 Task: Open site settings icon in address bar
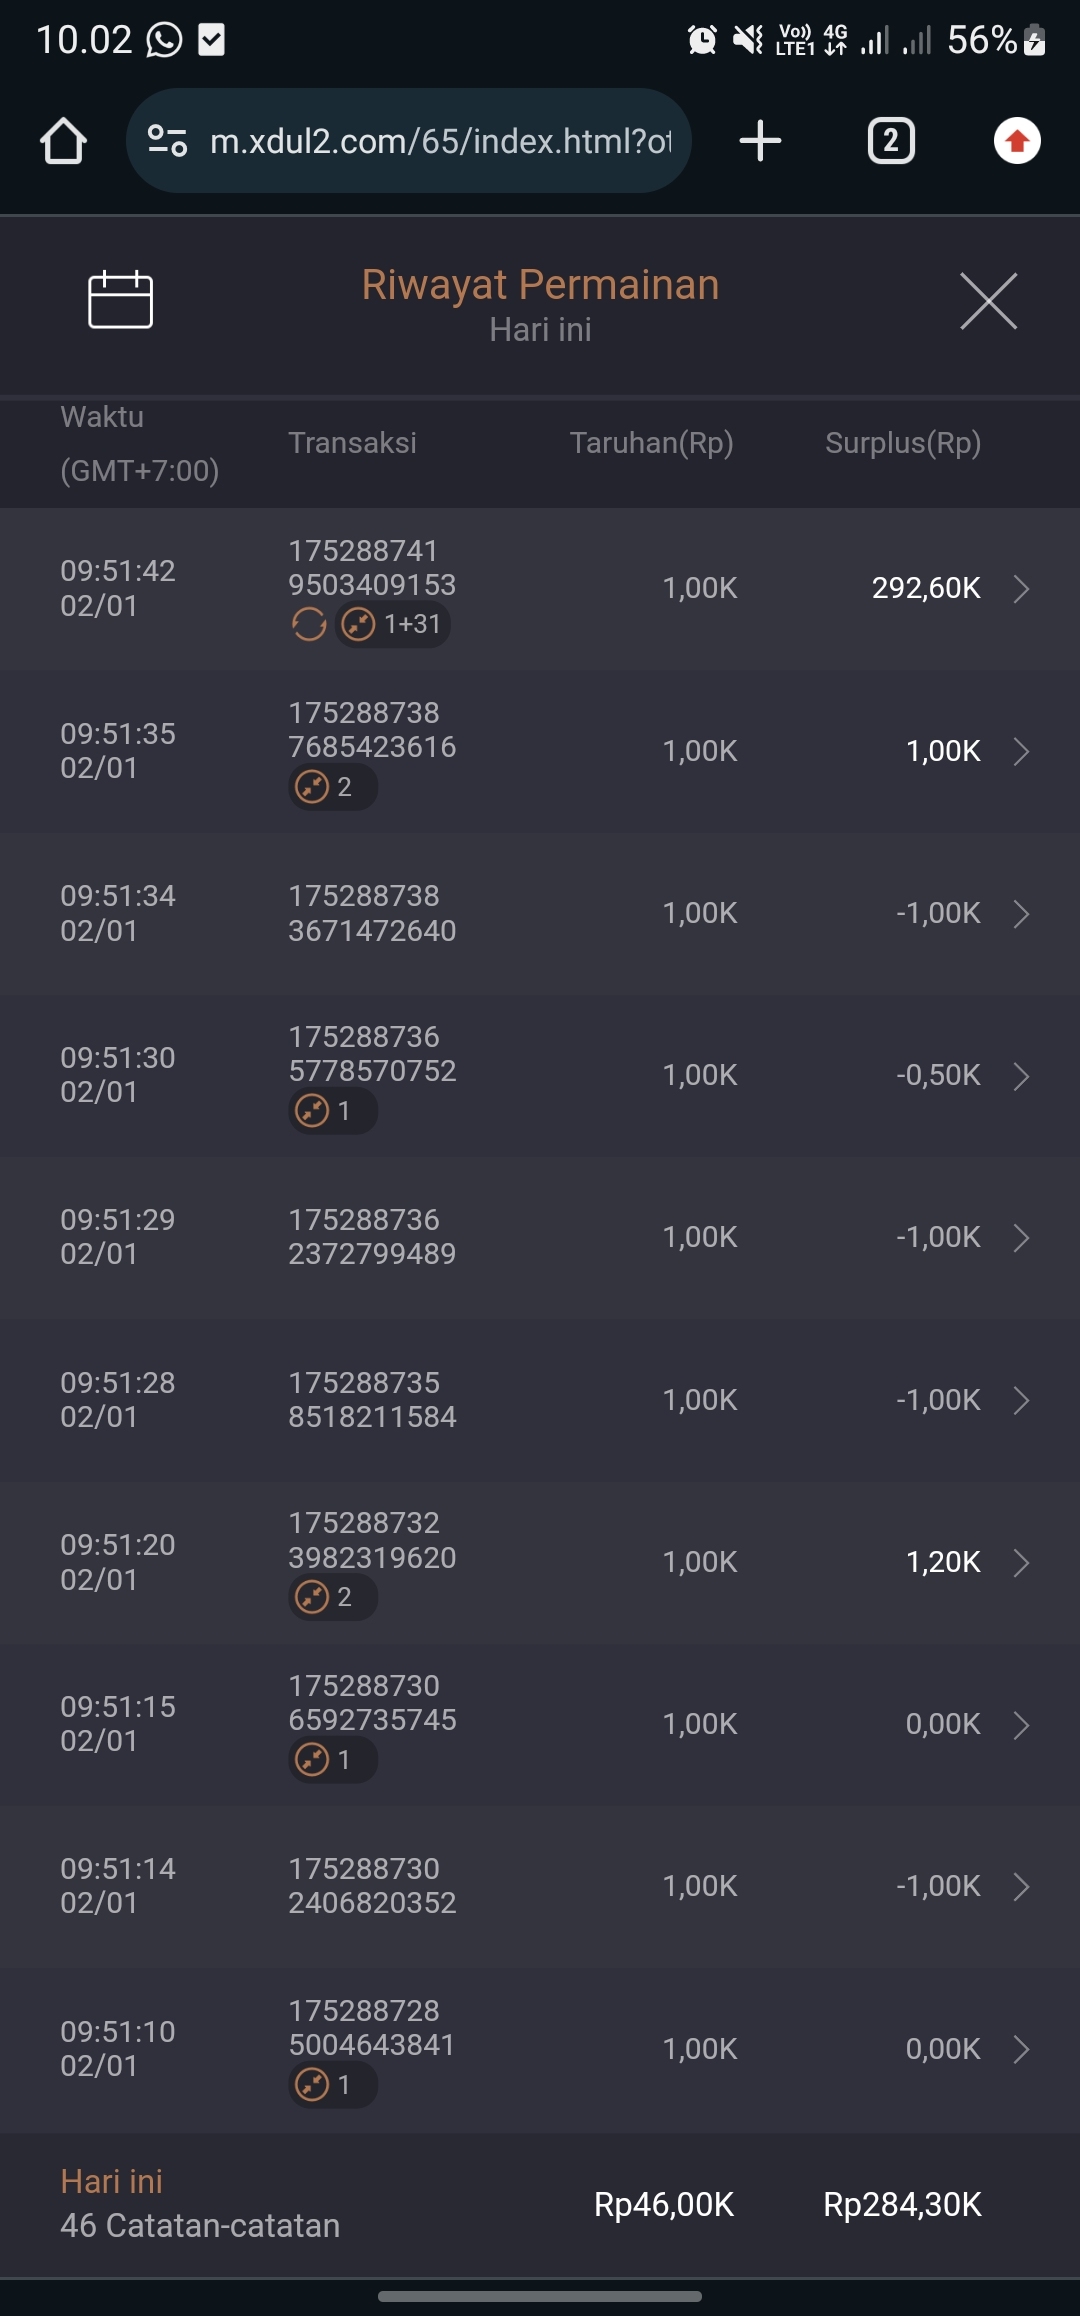167,141
